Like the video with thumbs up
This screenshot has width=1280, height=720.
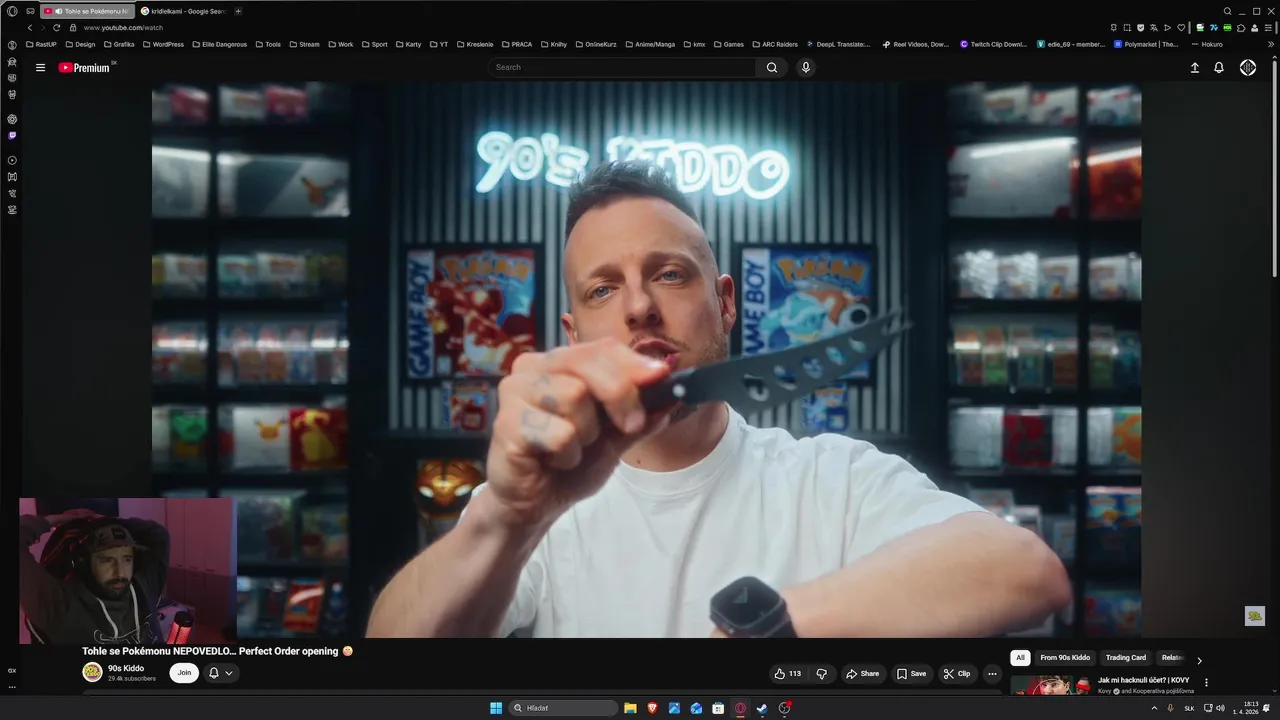788,674
